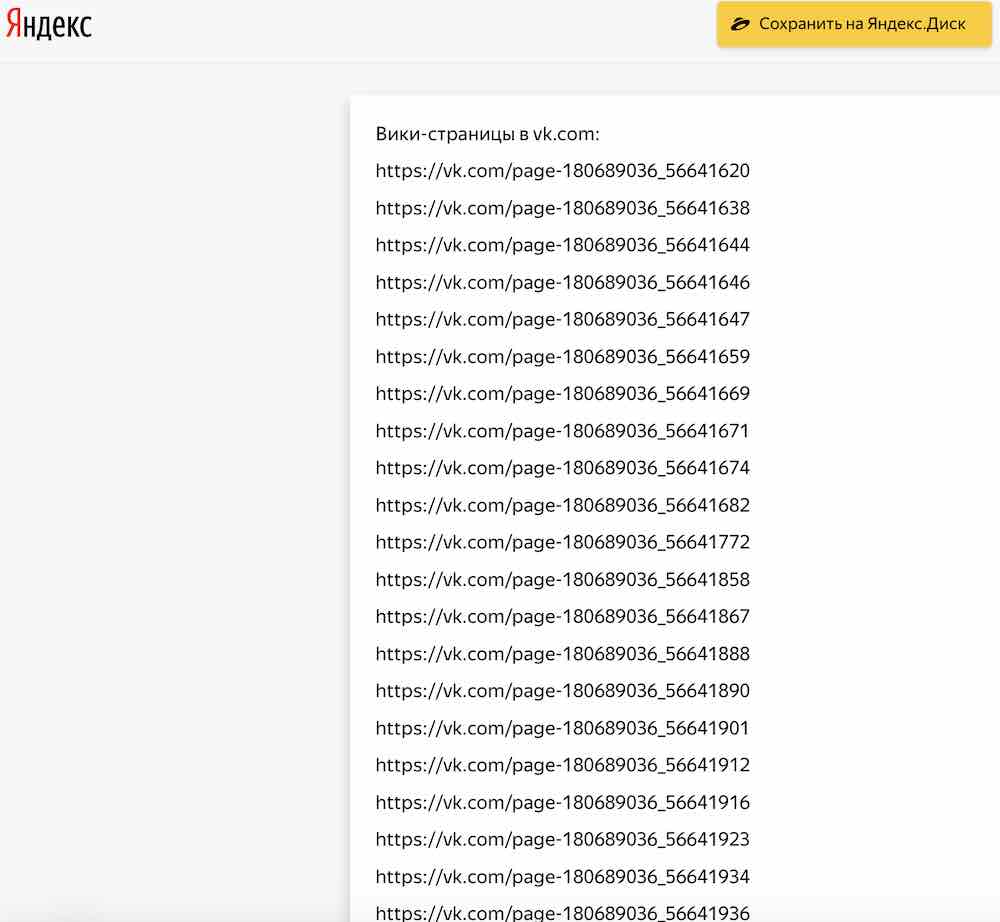Click the Yandex Disk icon on the save button
This screenshot has width=1000, height=922.
pos(740,24)
